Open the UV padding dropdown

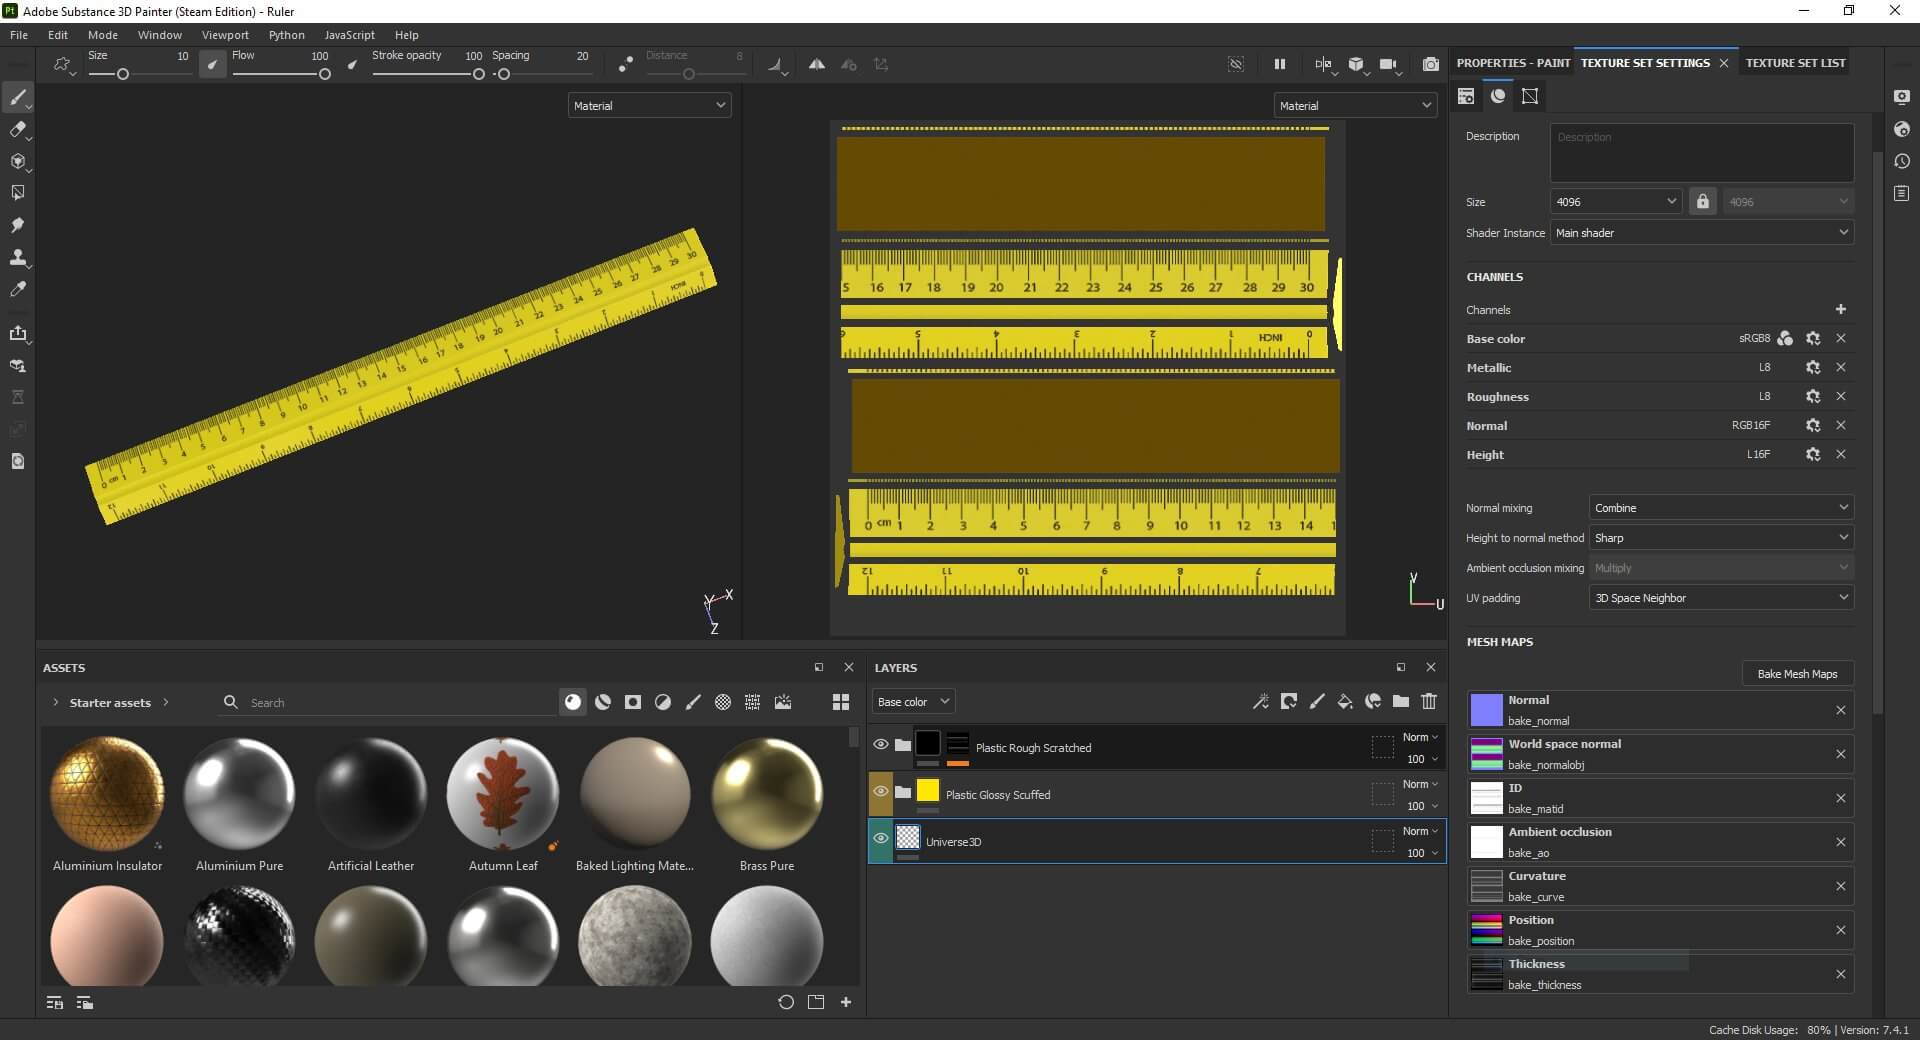pos(1720,598)
